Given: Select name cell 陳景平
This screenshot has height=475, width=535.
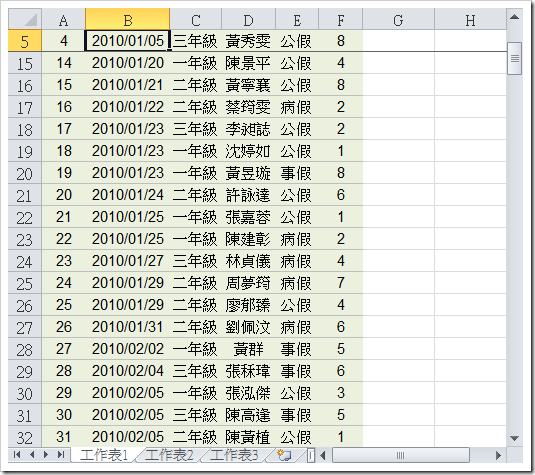Looking at the screenshot, I should click(248, 63).
